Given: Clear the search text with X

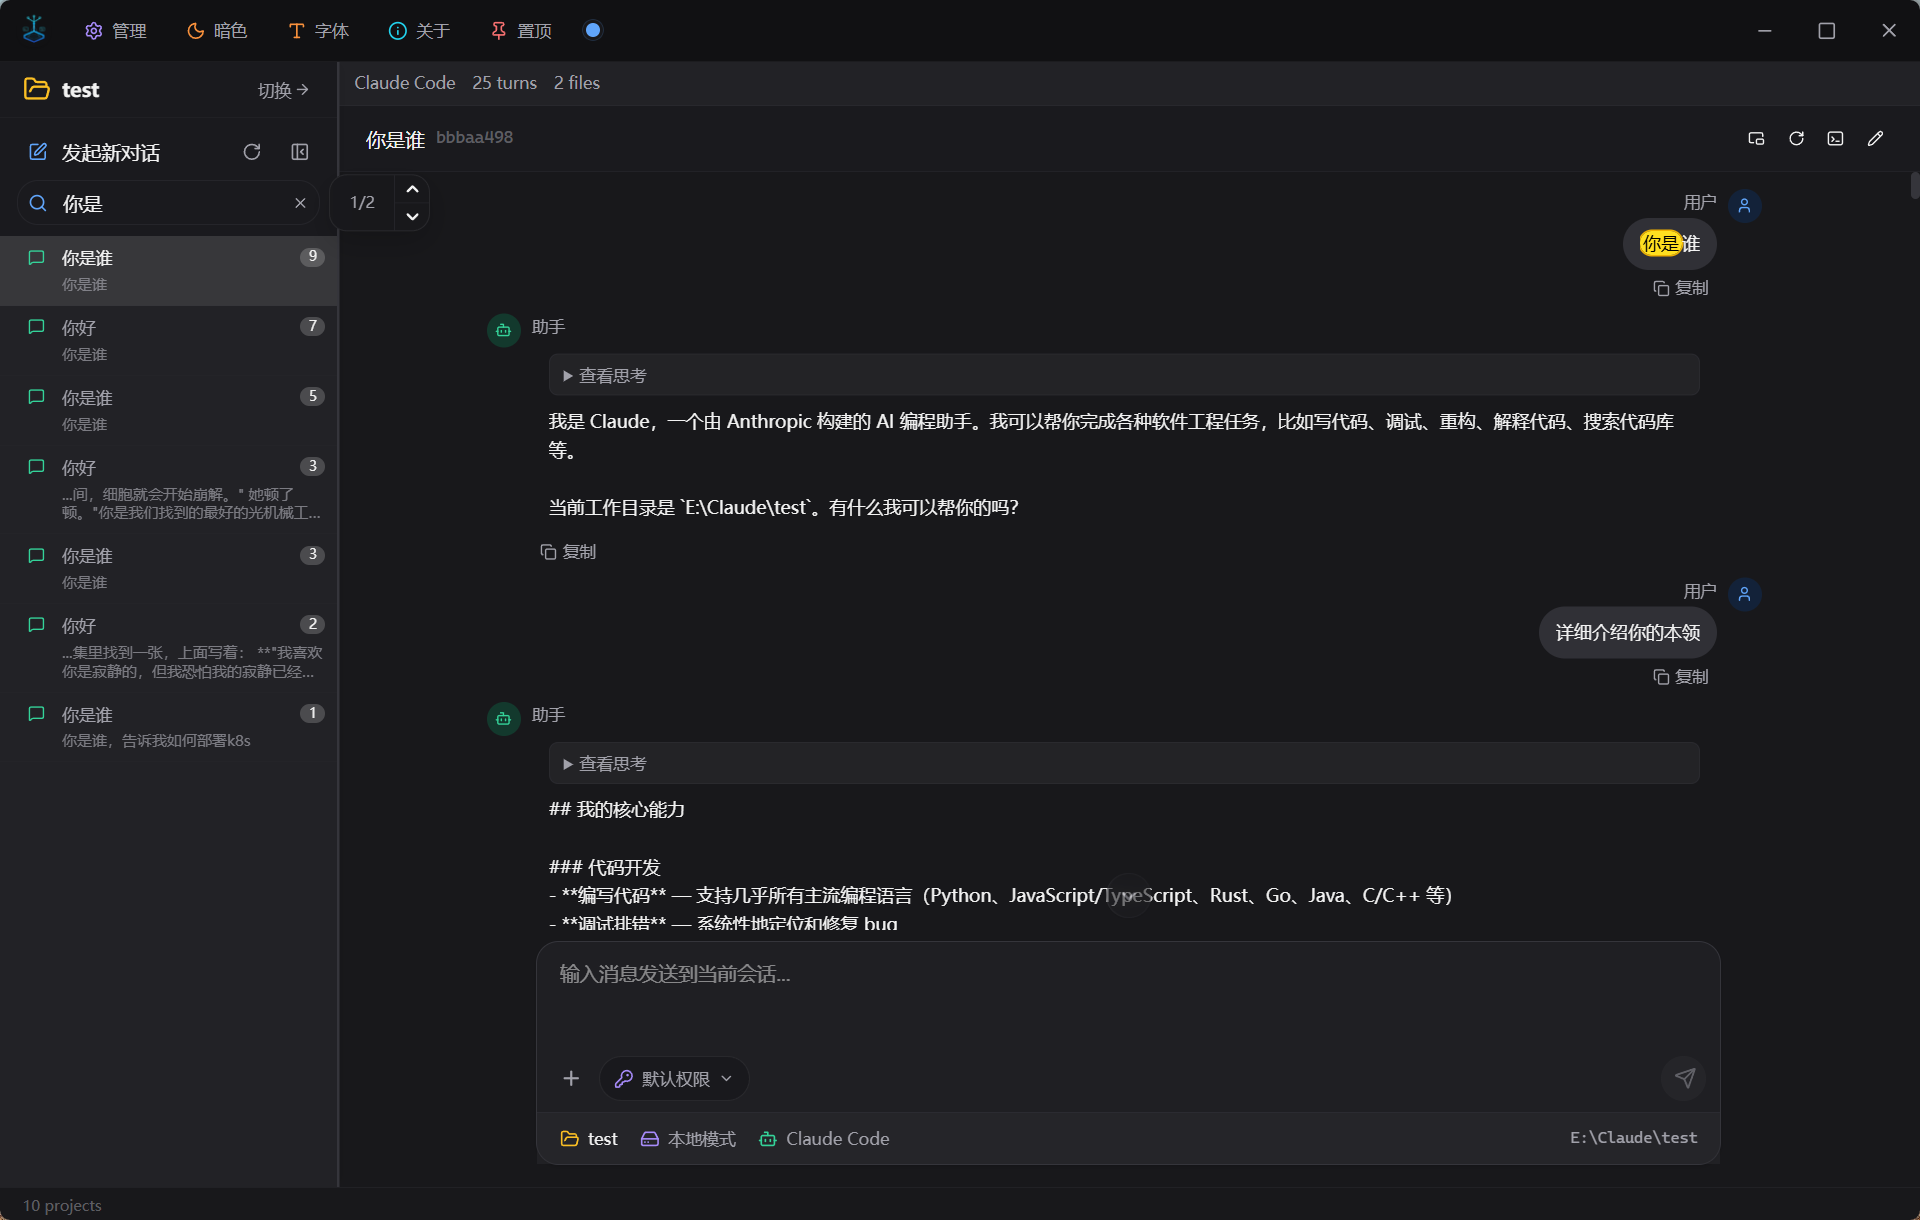Looking at the screenshot, I should click(x=300, y=203).
